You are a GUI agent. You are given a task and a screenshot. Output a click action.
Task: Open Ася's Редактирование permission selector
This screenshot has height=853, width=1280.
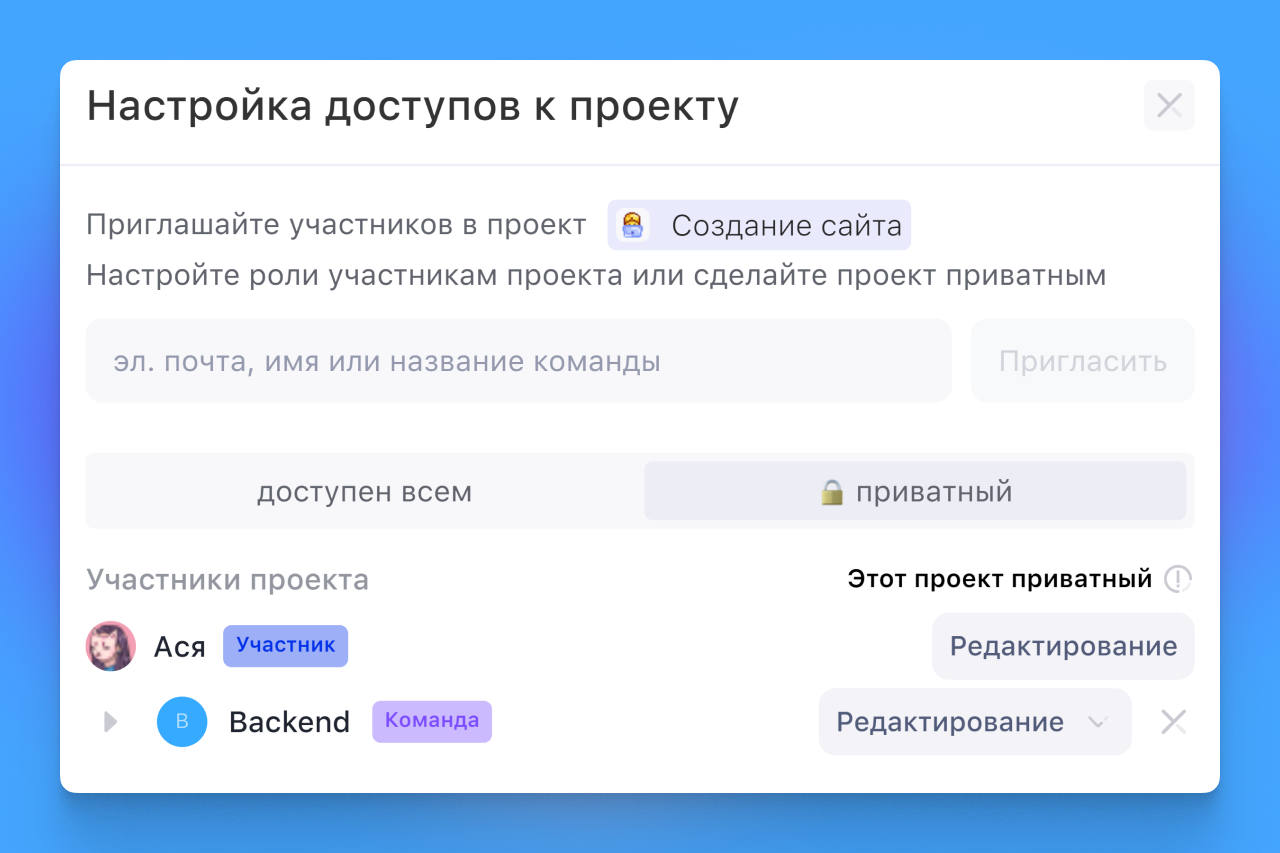pos(1062,646)
